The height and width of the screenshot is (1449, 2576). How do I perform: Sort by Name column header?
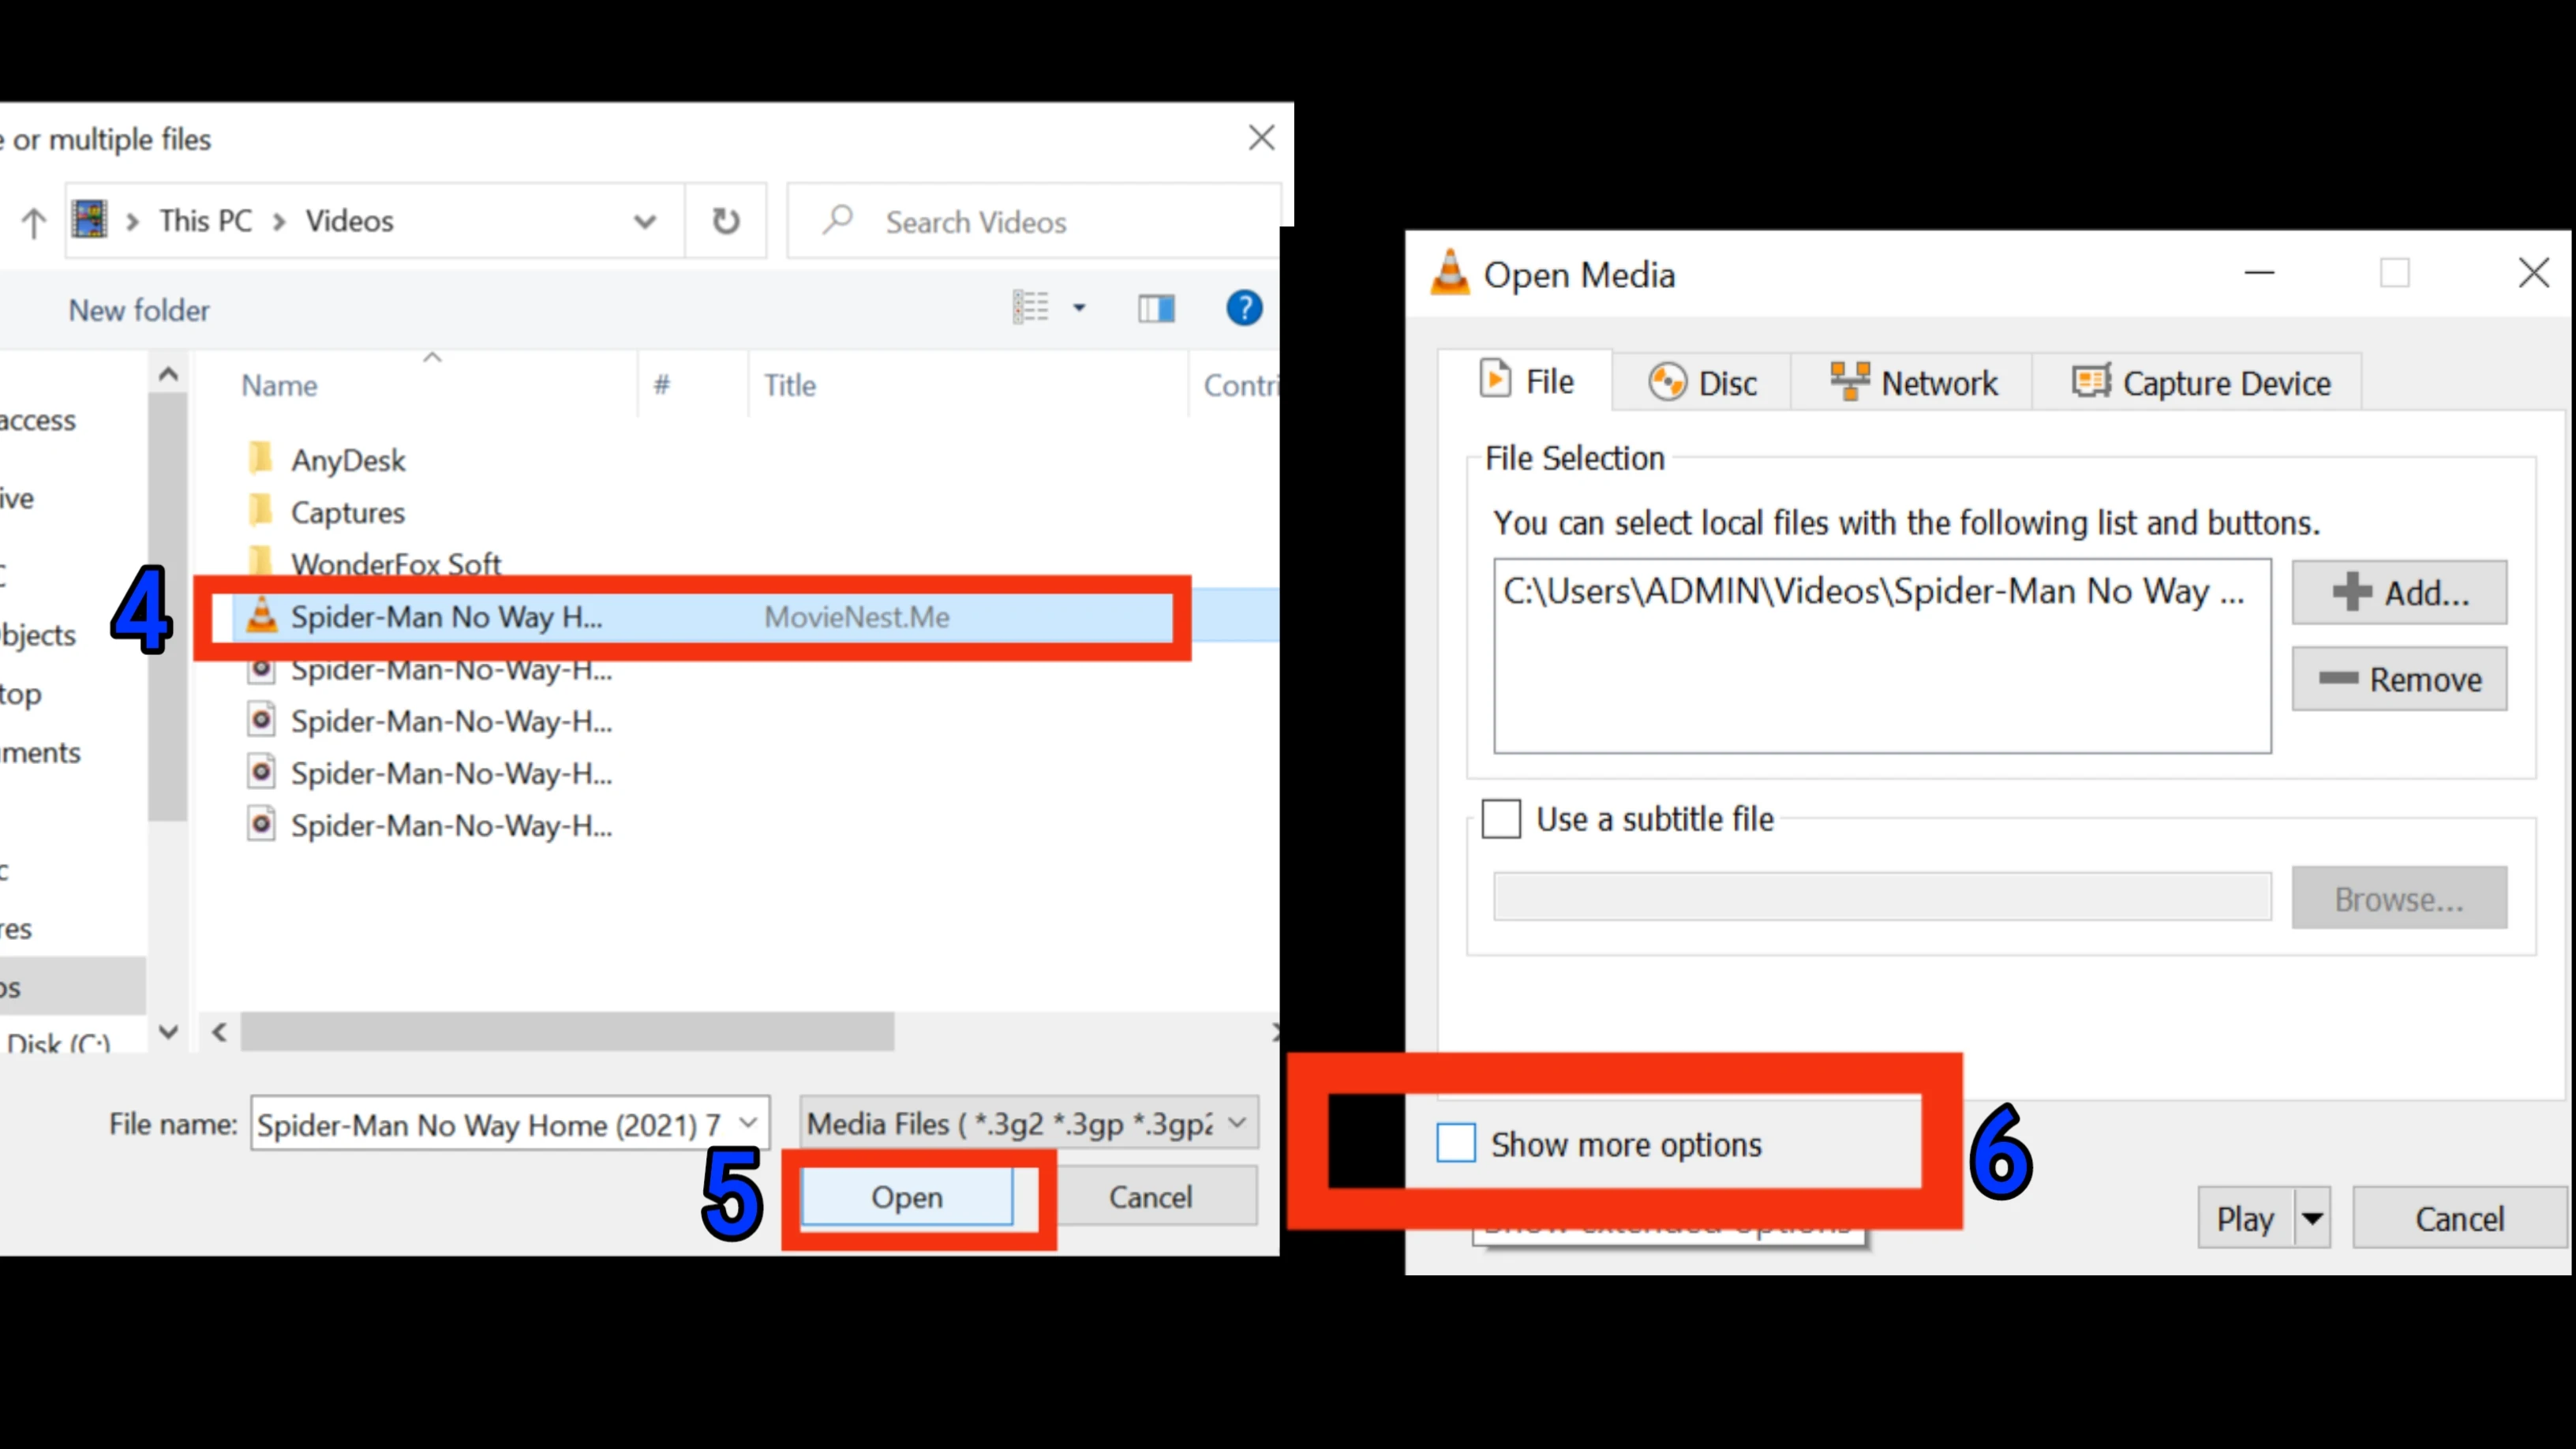pyautogui.click(x=279, y=385)
